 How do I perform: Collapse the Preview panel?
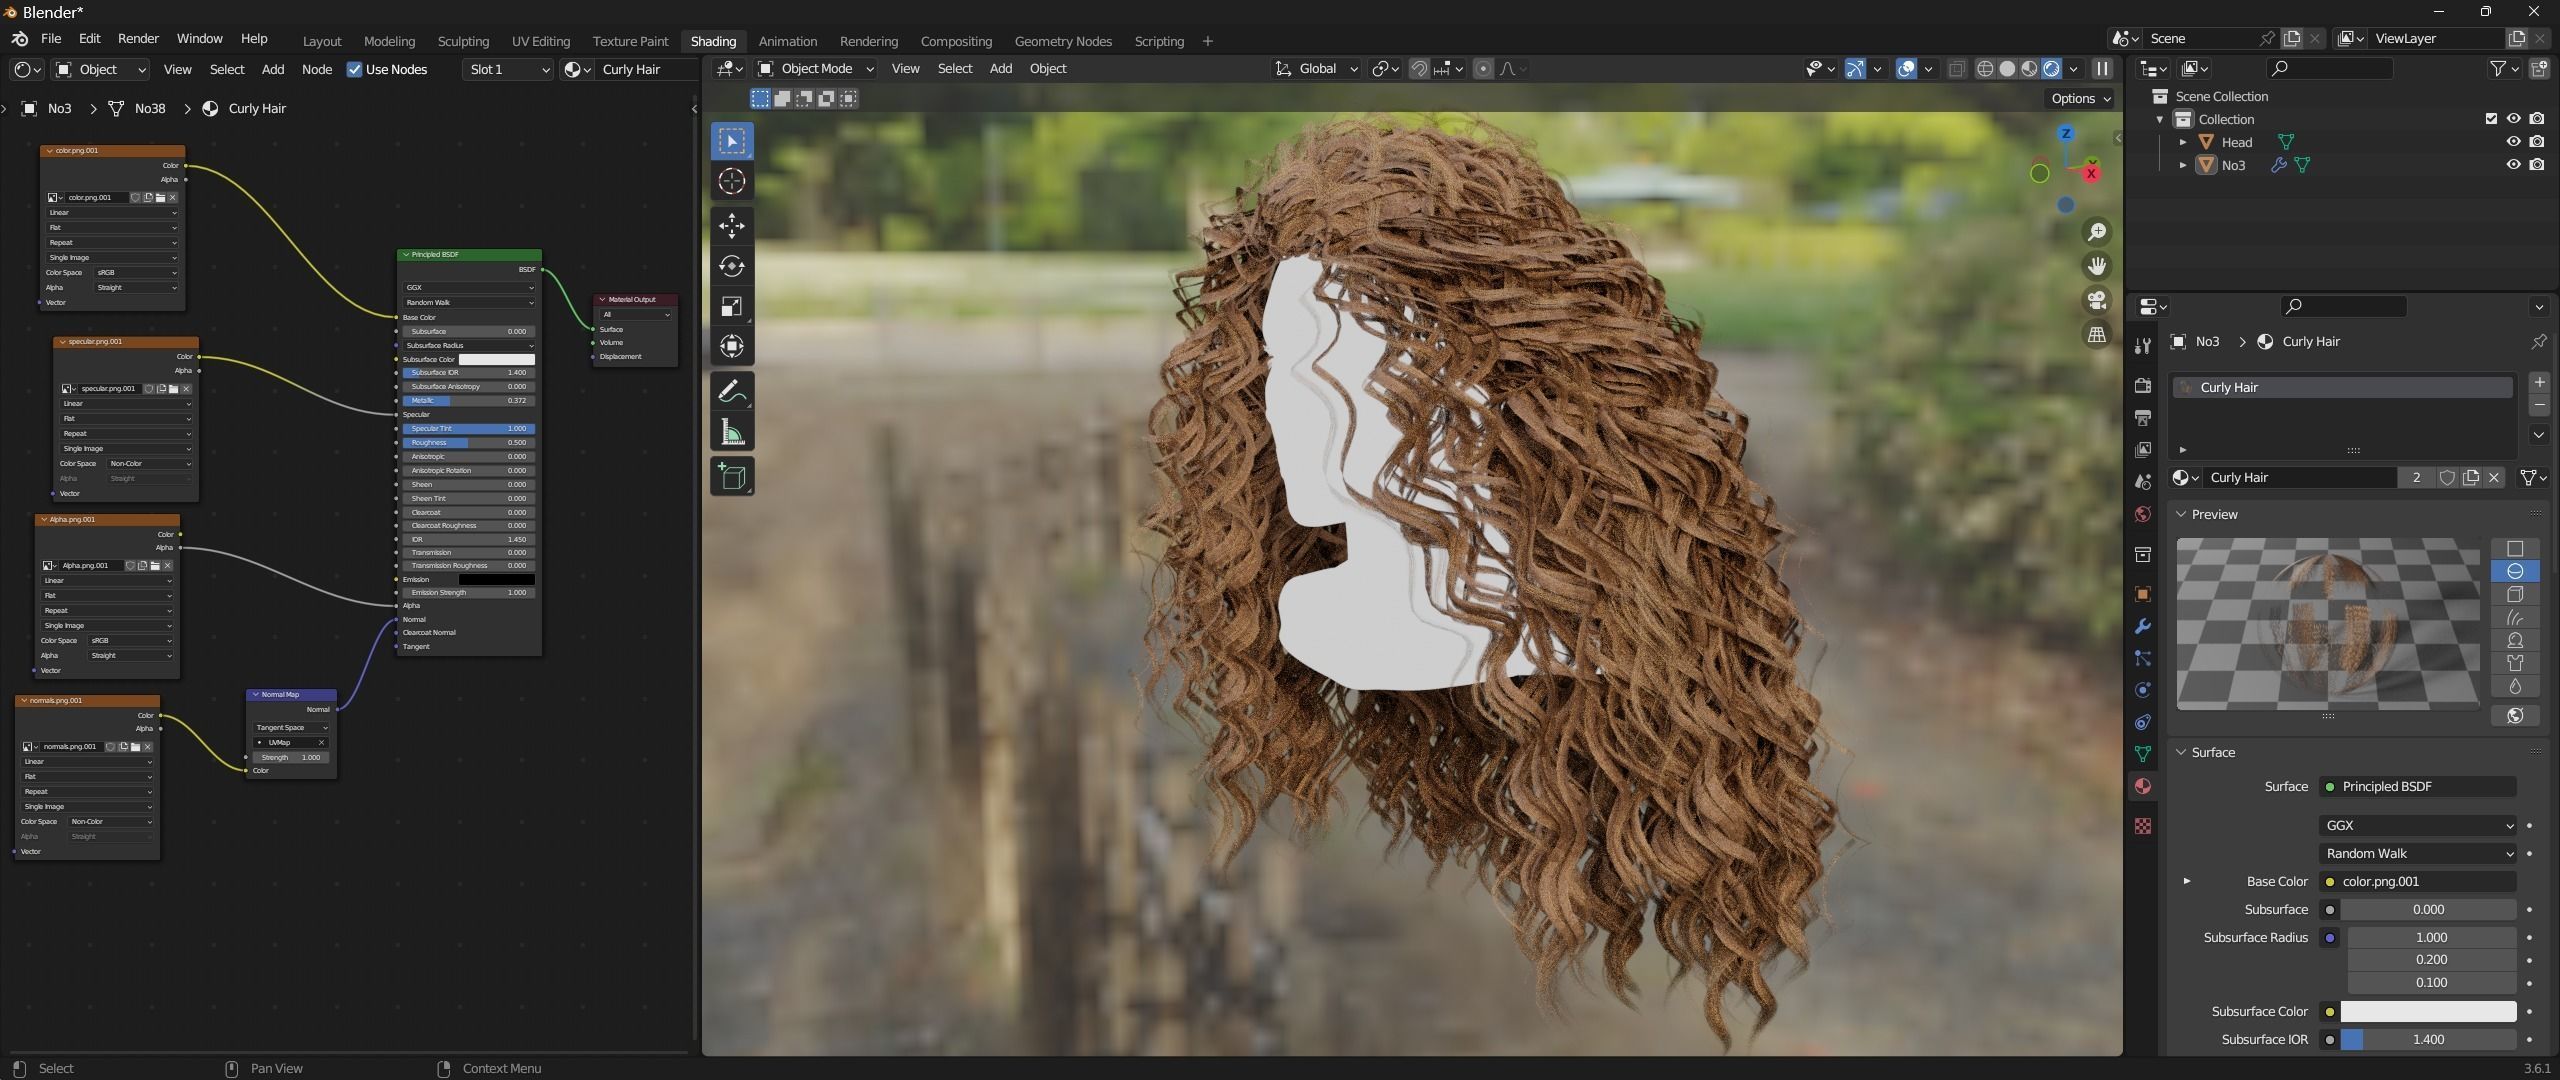2181,514
